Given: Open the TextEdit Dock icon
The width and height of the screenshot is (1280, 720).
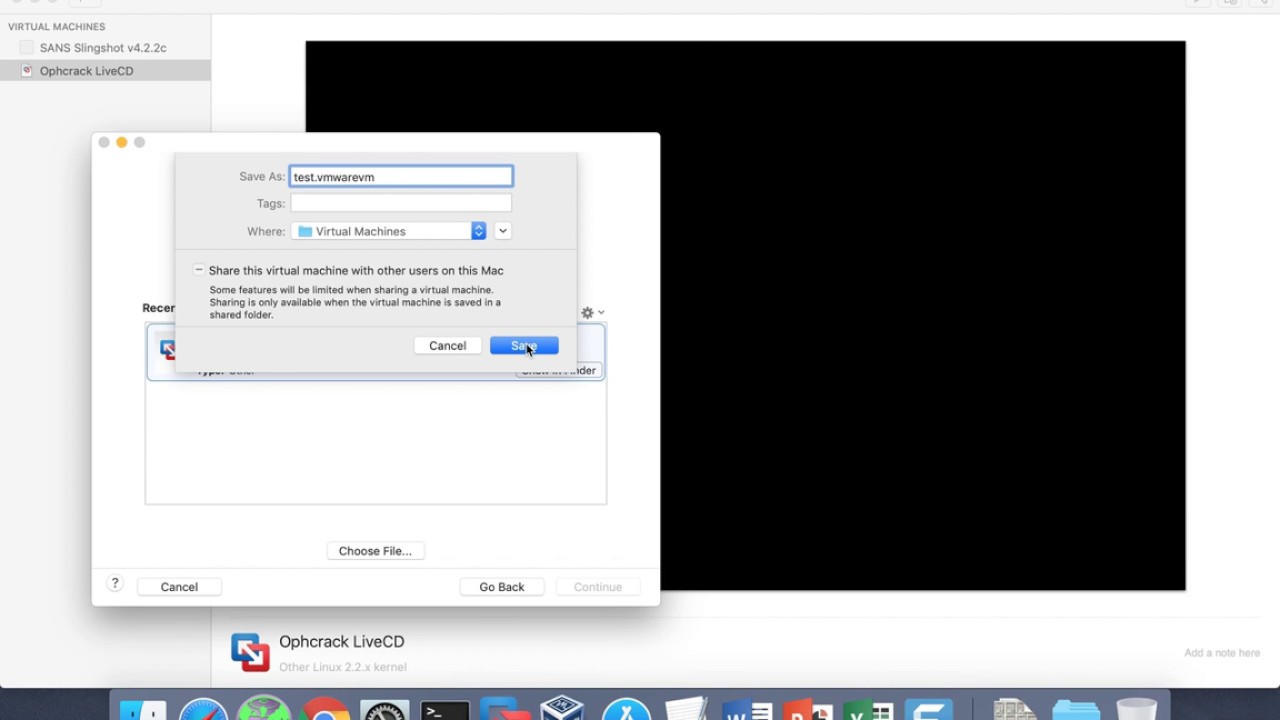Looking at the screenshot, I should pyautogui.click(x=686, y=709).
